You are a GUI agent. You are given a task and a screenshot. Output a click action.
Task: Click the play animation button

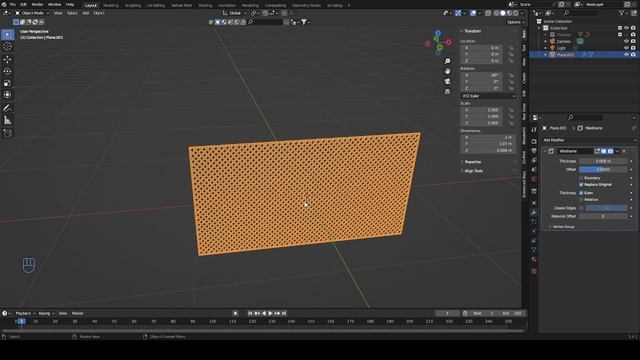(270, 313)
